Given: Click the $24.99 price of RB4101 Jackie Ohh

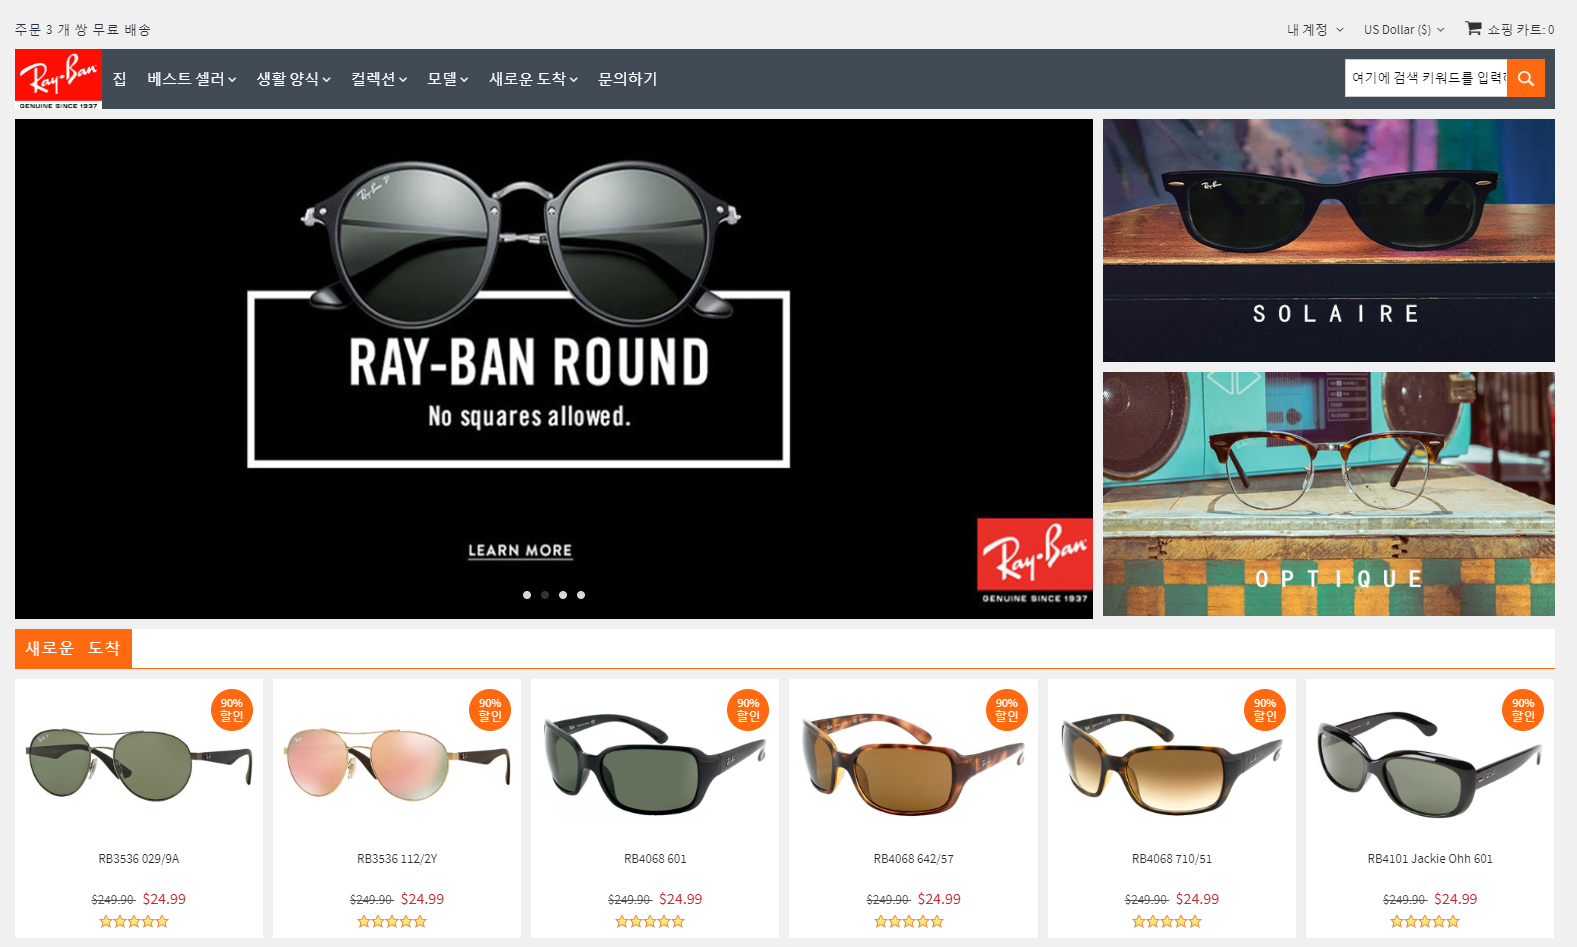Looking at the screenshot, I should click(x=1455, y=899).
